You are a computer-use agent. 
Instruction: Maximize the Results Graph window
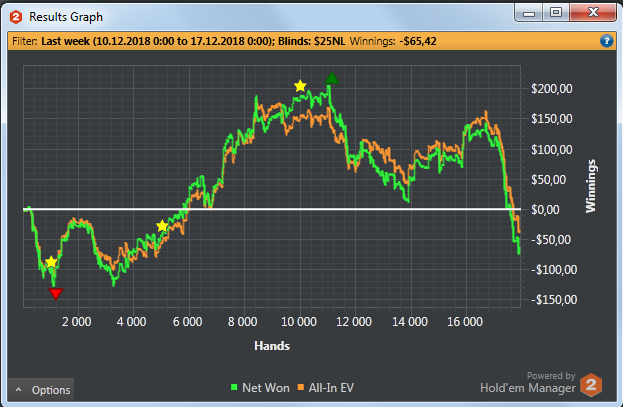coord(555,13)
